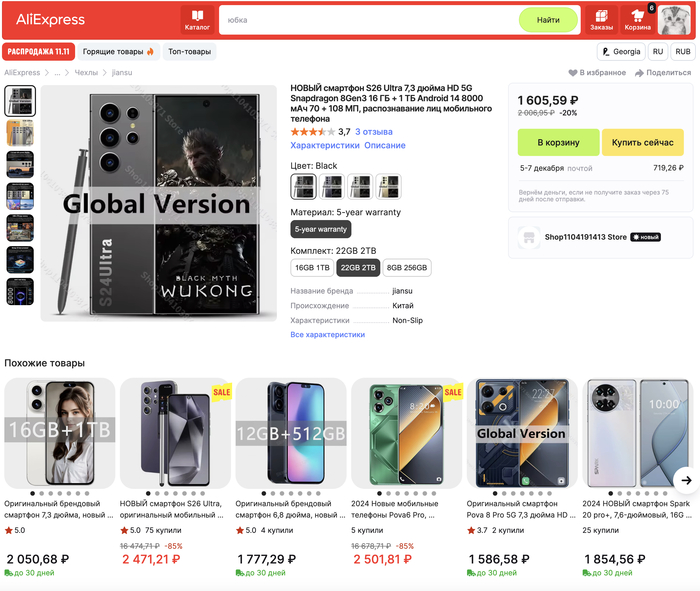Viewport: 700px width, 591px height.
Task: Click the user profile avatar
Action: point(674,19)
